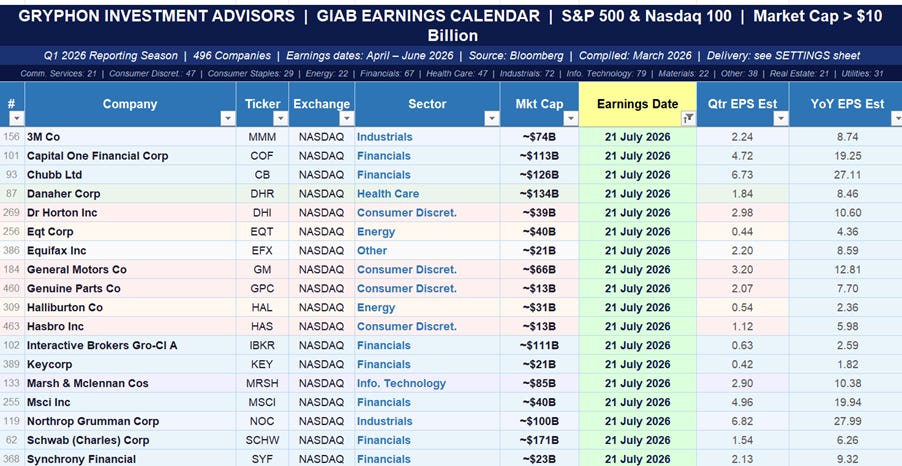
Task: Open the Mkt Cap column filter dropdown
Action: tap(571, 119)
